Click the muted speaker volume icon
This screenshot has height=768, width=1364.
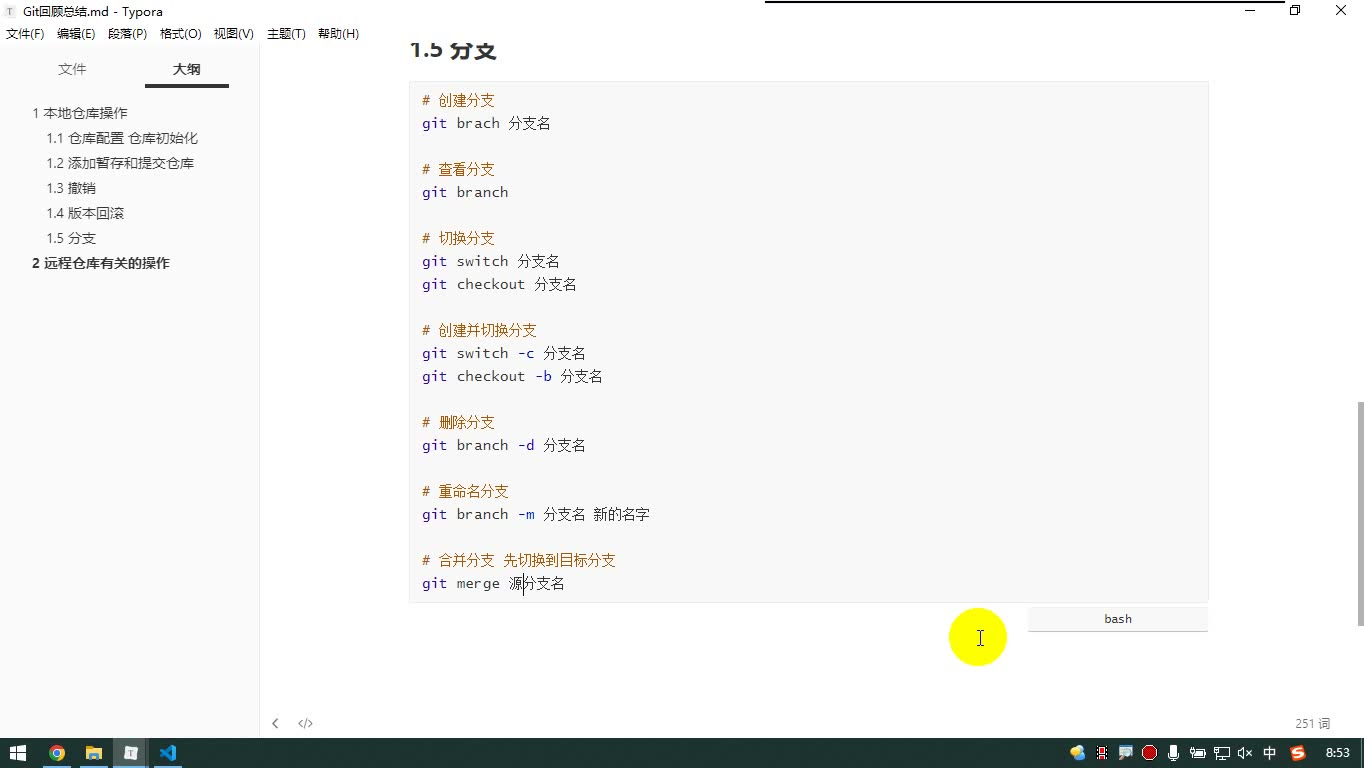(x=1245, y=753)
